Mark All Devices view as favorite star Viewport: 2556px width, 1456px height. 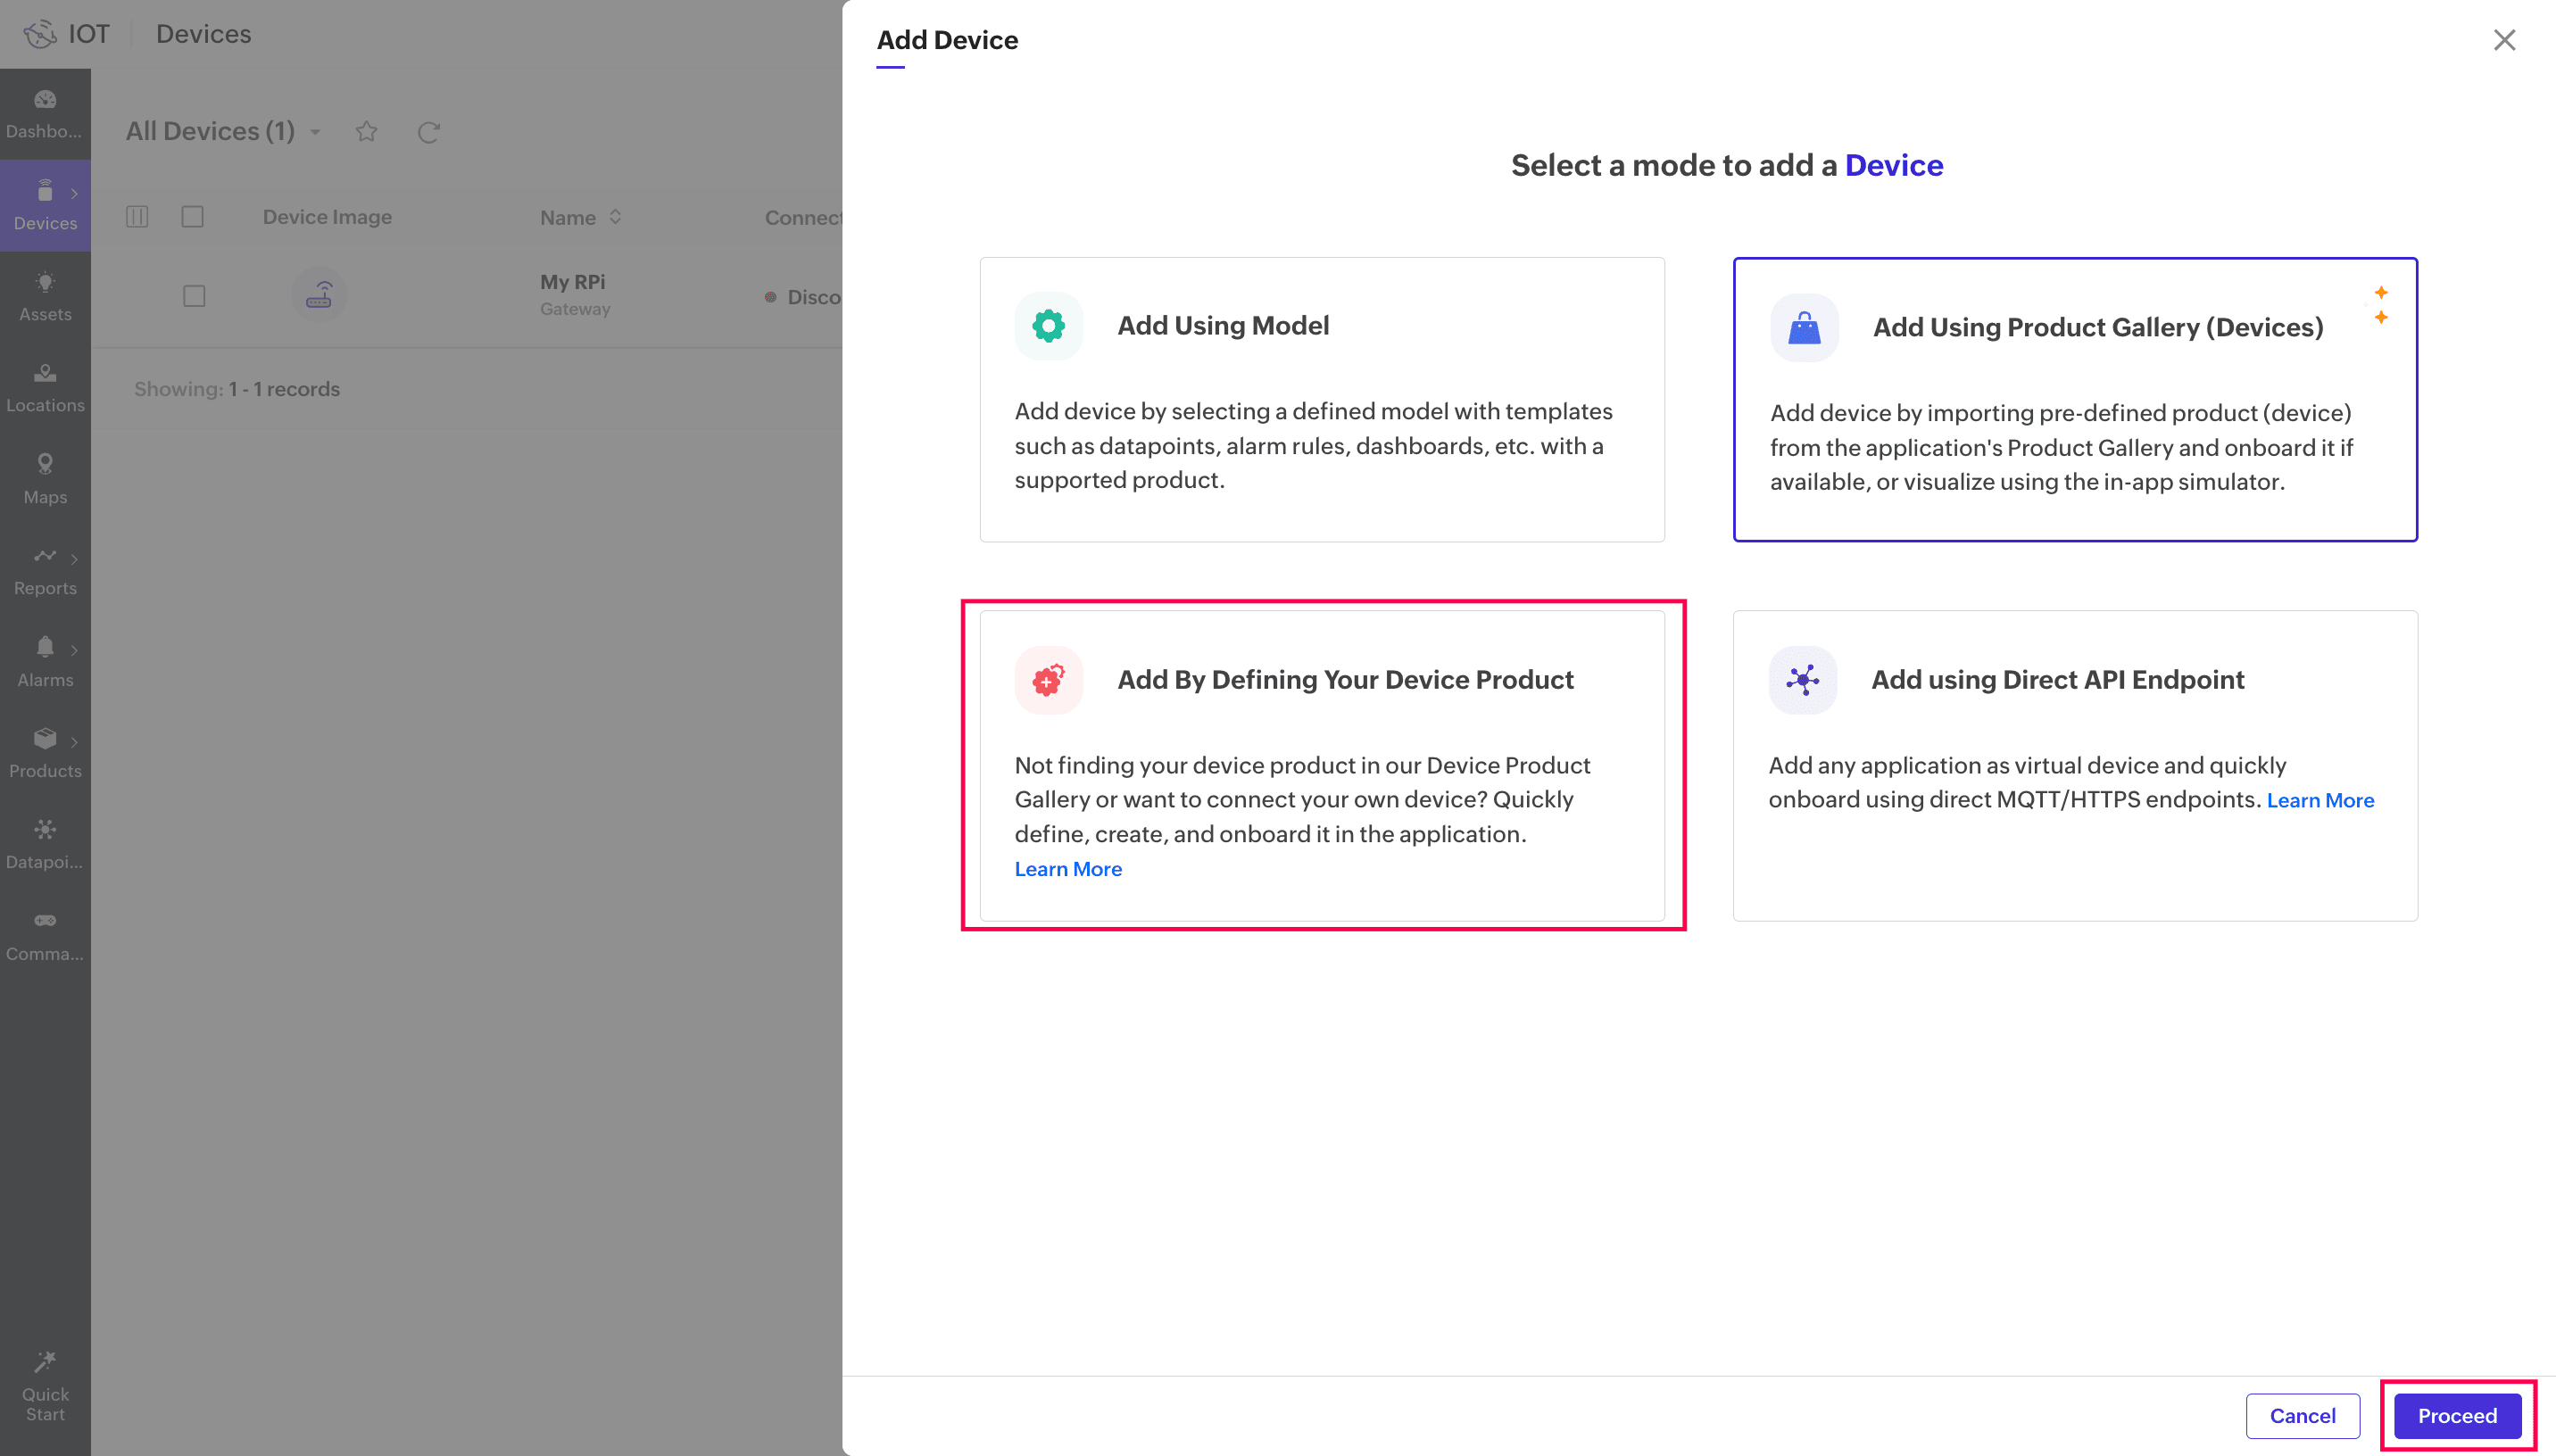(x=366, y=132)
